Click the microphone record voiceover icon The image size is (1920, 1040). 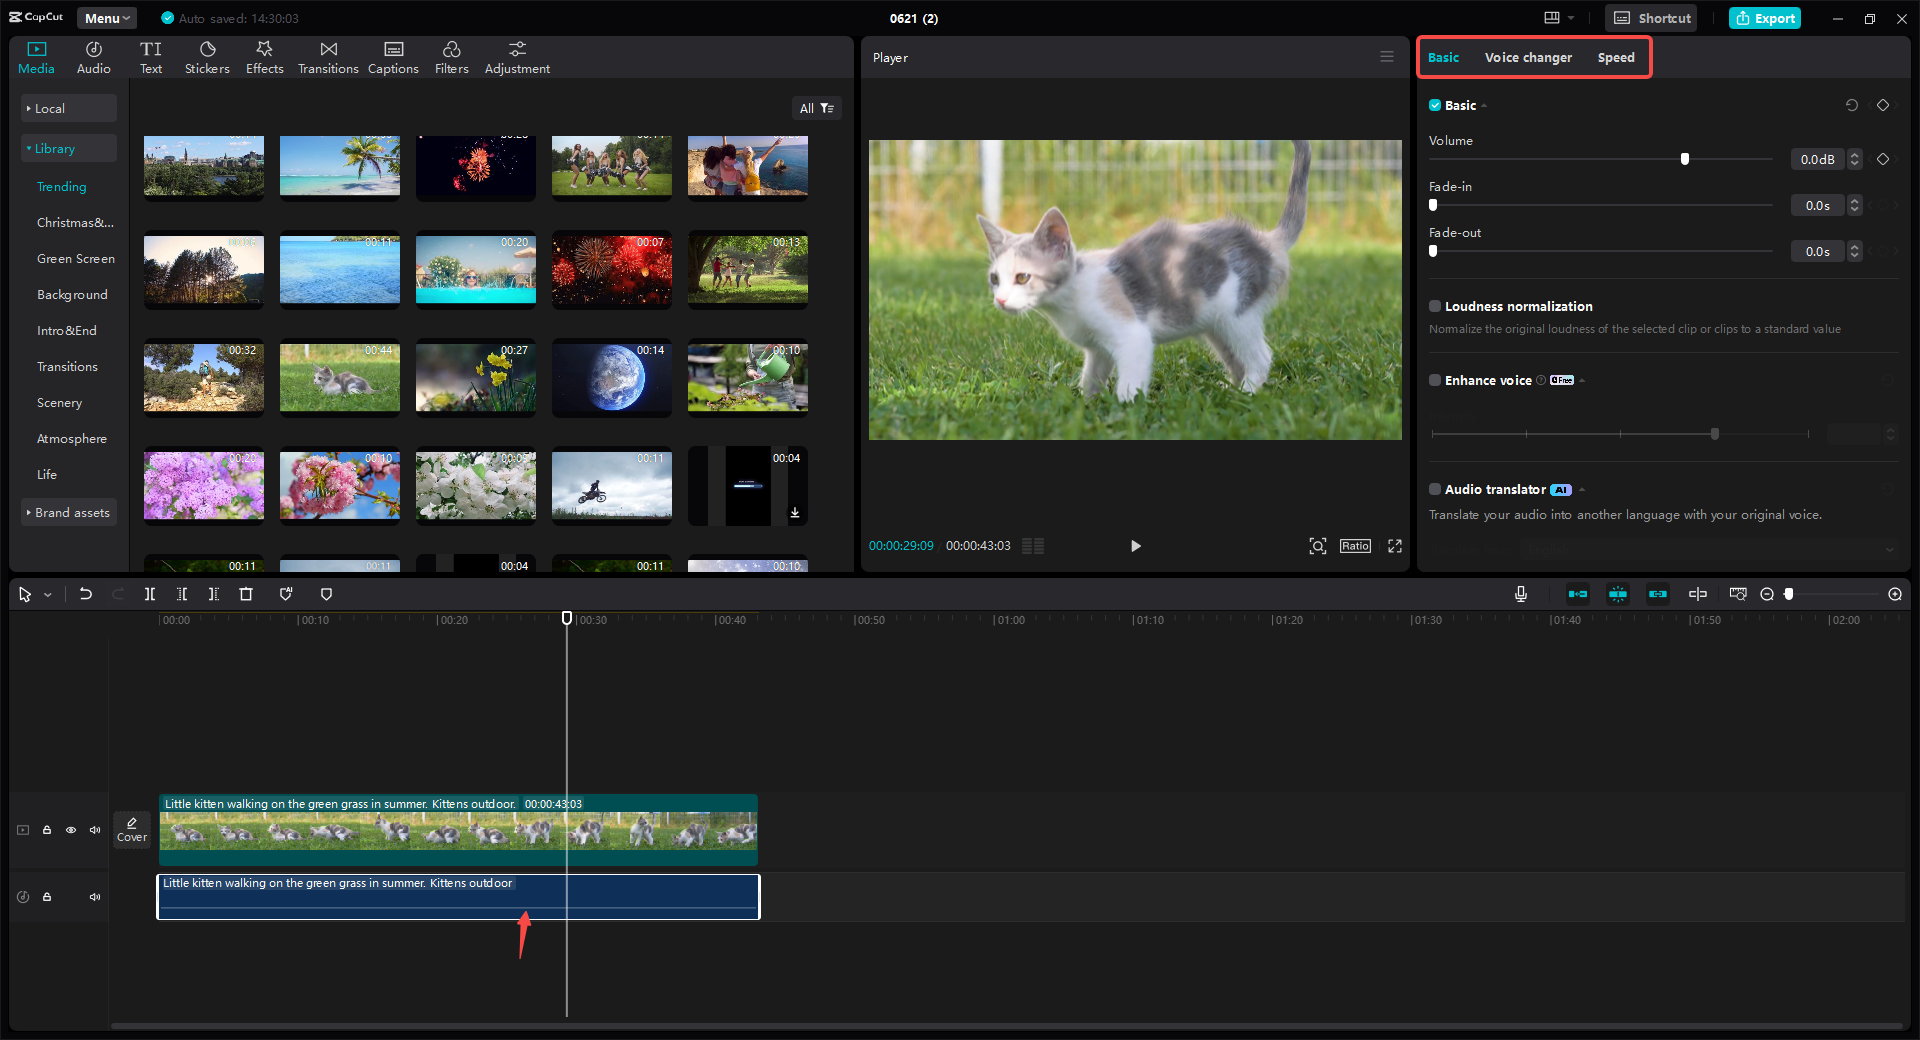(1521, 594)
